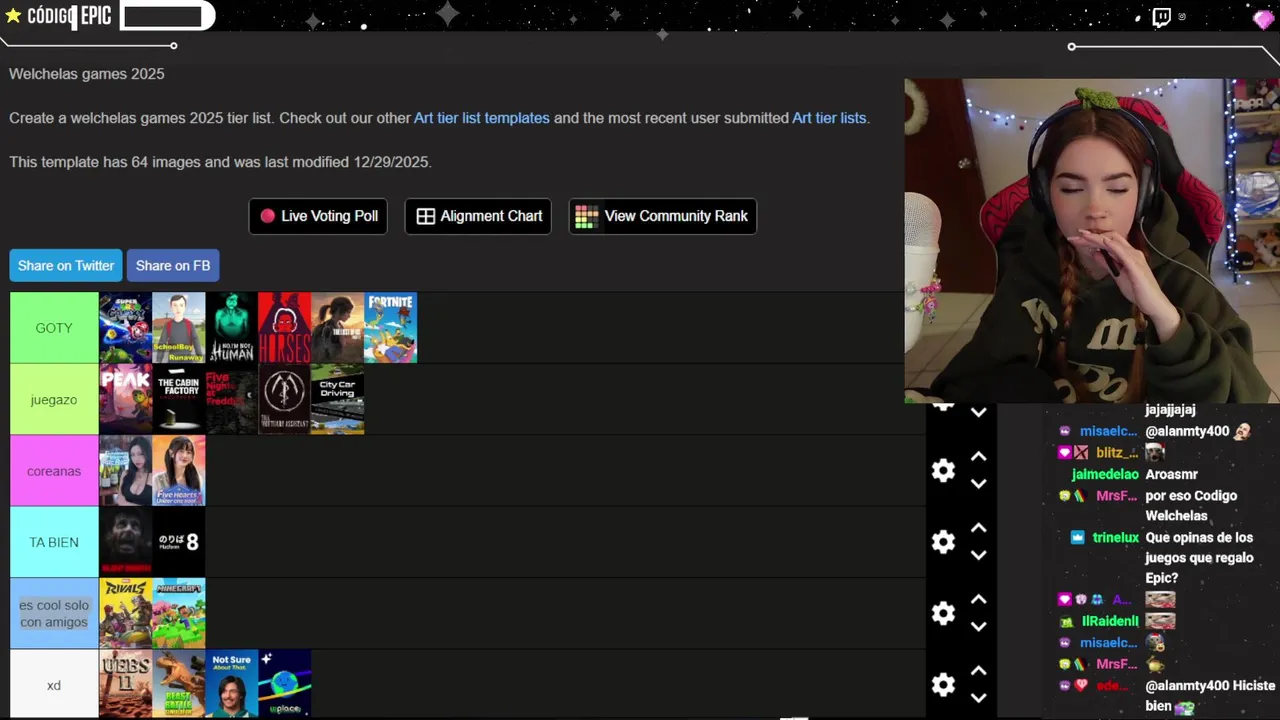Click chat username IIRaidenII

point(1110,621)
